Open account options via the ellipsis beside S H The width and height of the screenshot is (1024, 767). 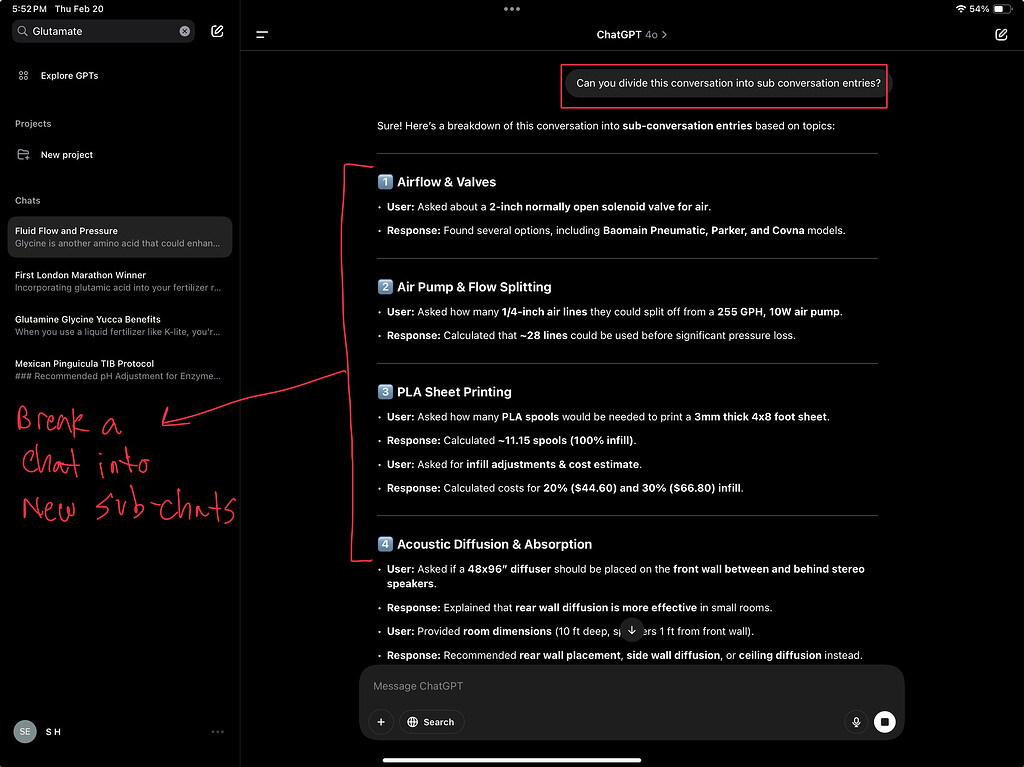tap(217, 731)
